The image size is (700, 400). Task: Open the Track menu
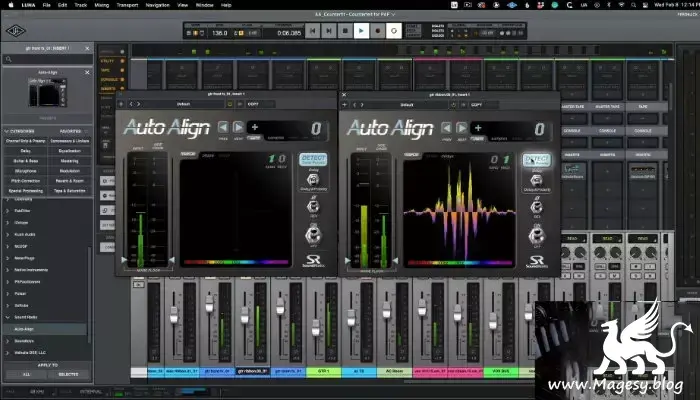[x=81, y=5]
